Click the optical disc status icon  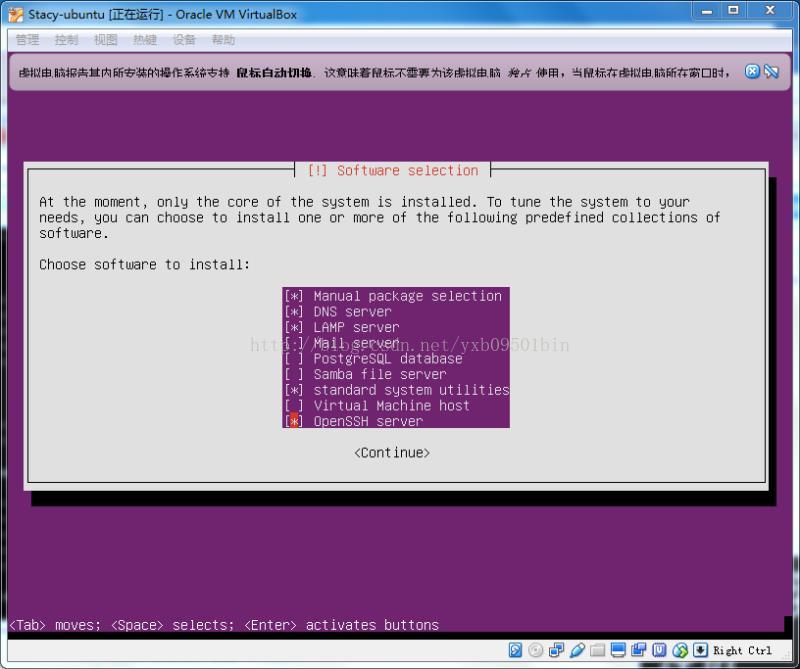click(536, 650)
